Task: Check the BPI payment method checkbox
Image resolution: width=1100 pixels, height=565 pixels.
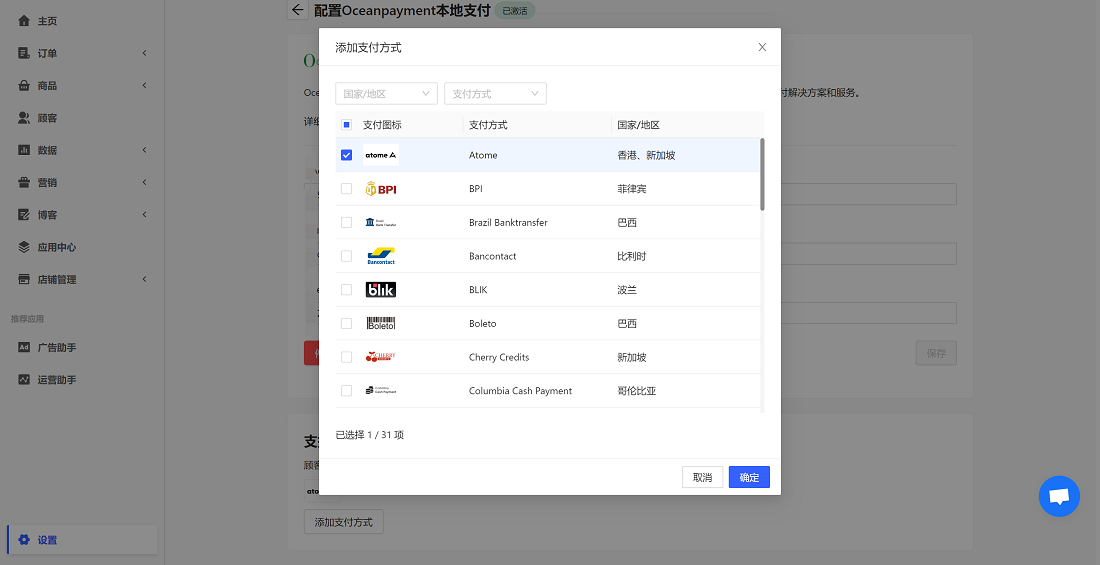Action: 347,189
